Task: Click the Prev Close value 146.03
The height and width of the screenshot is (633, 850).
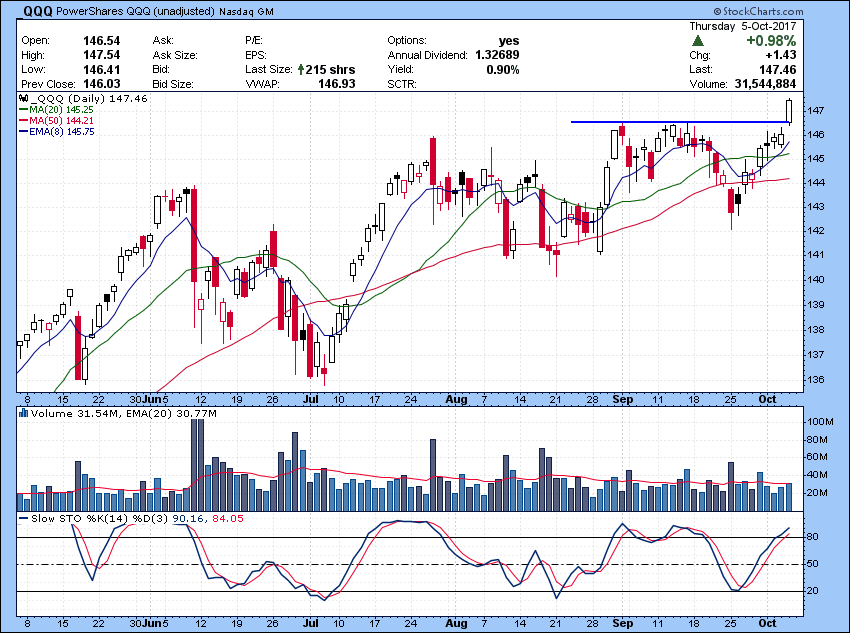Action: click(101, 84)
